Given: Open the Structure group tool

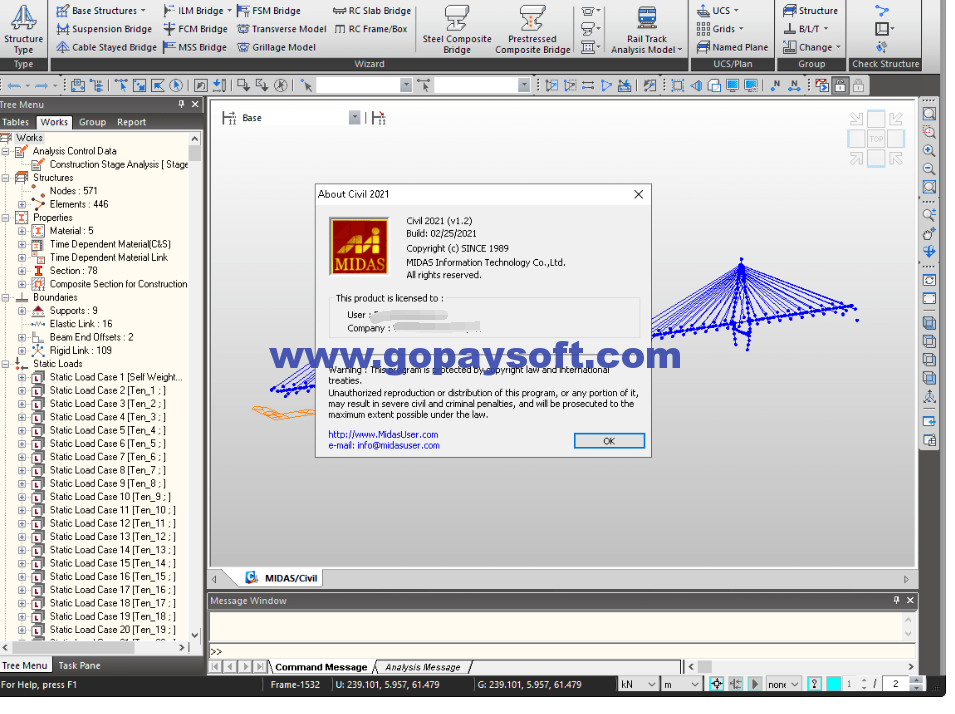Looking at the screenshot, I should [x=810, y=10].
